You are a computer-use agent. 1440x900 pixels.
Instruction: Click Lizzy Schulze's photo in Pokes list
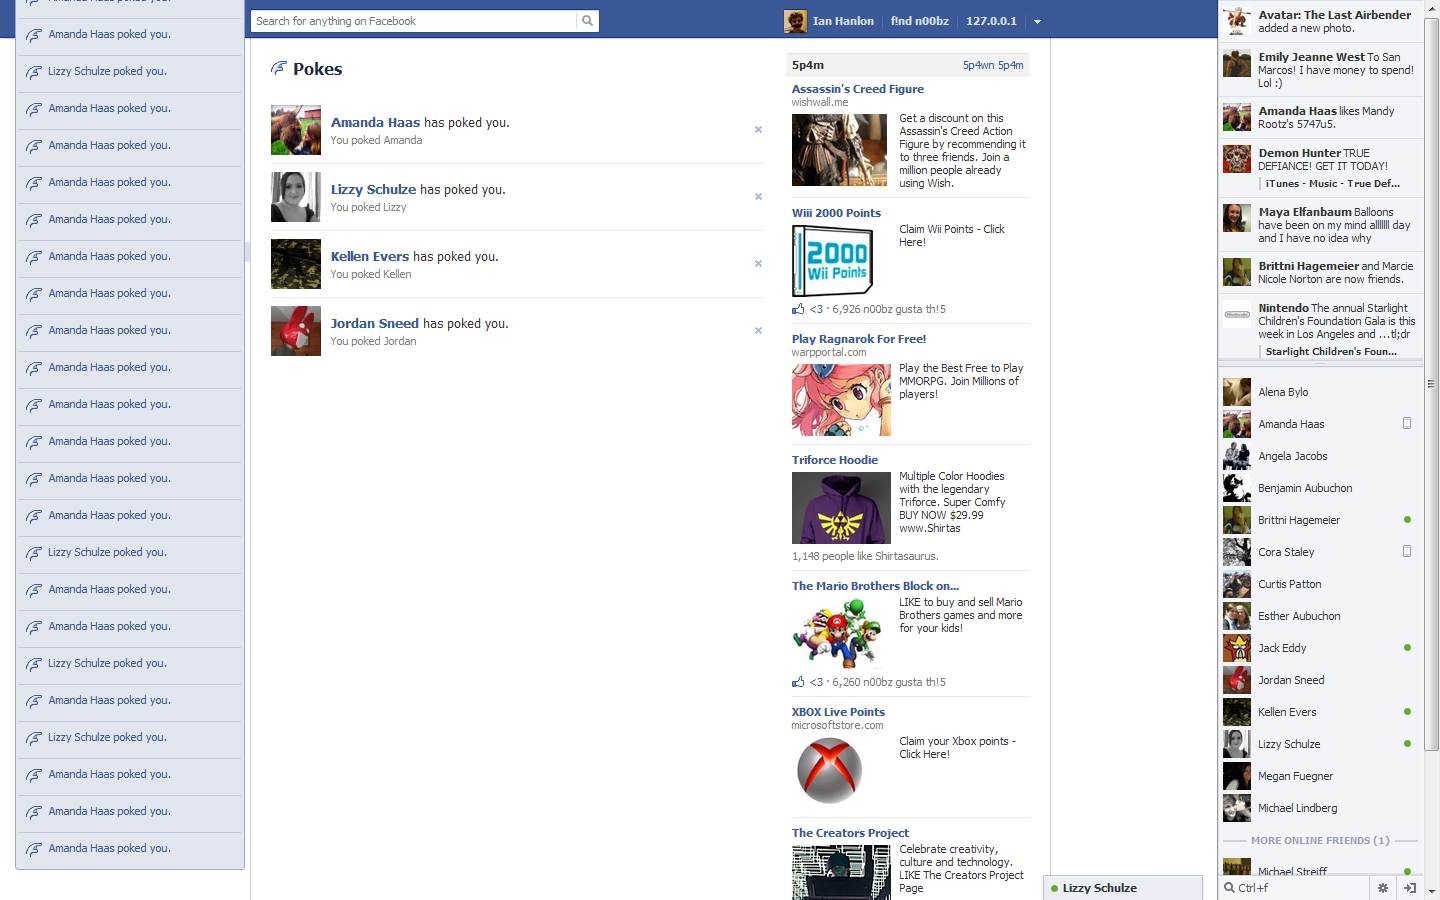pos(296,197)
